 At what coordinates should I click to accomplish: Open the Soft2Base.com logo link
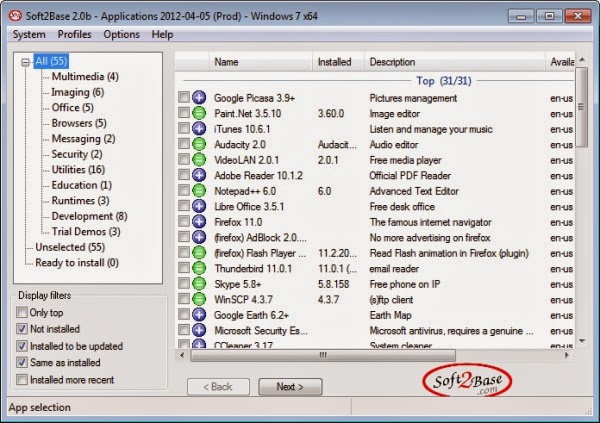point(467,381)
